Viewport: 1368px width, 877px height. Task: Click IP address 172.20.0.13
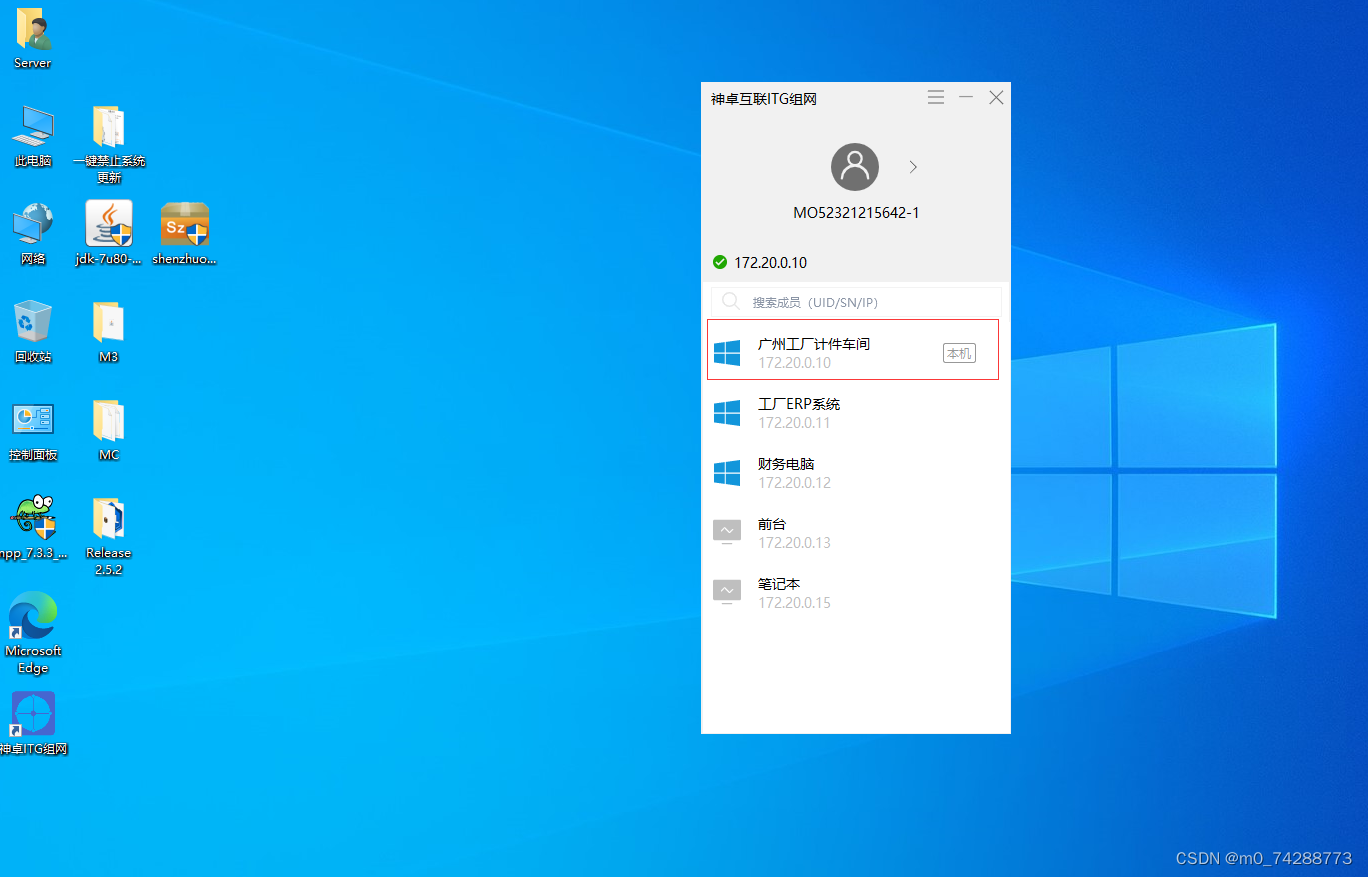coord(794,543)
